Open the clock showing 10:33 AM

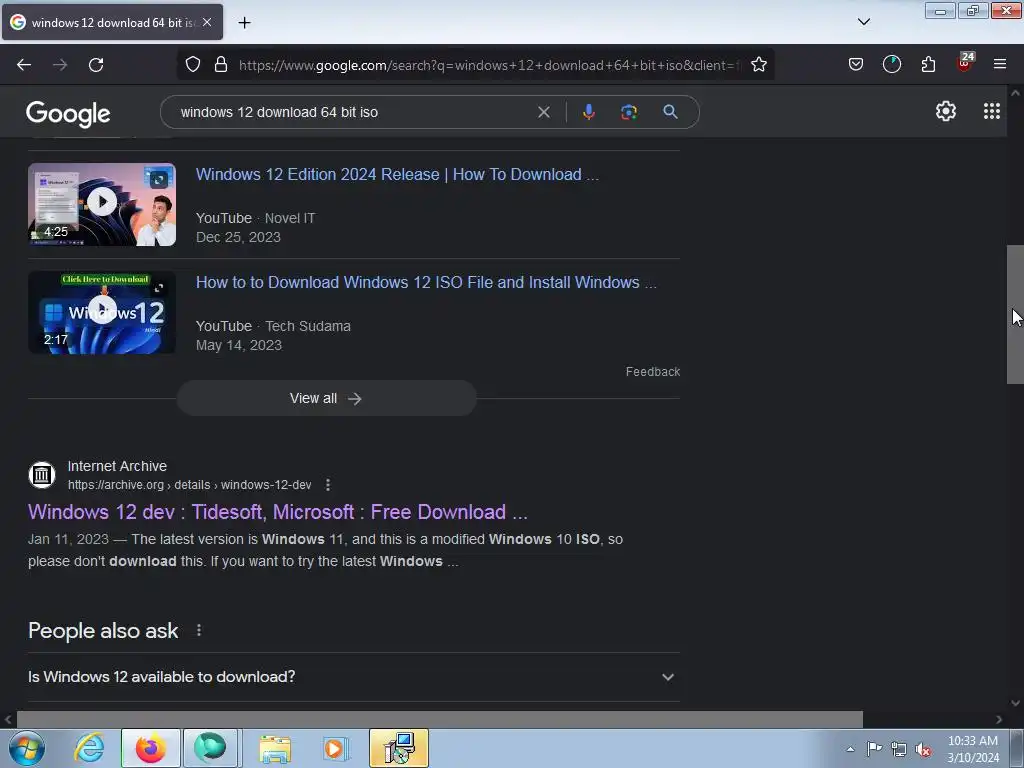click(973, 749)
